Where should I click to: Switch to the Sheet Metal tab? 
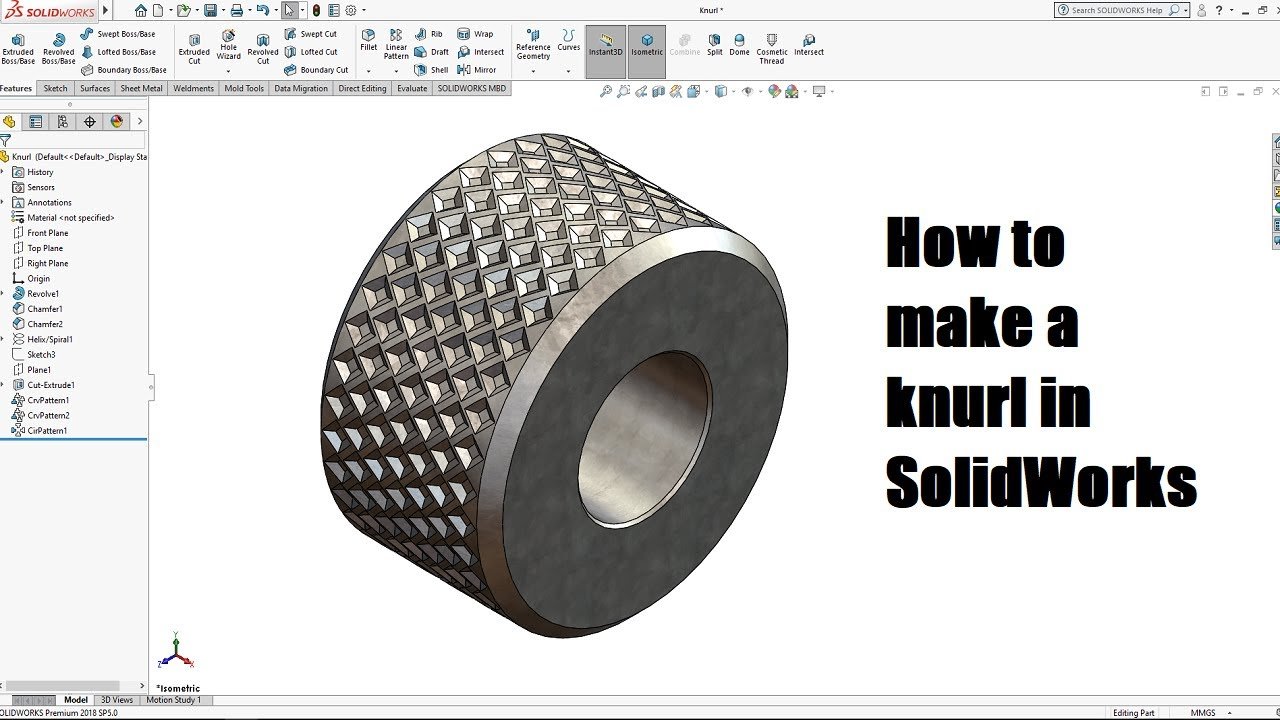coord(141,88)
